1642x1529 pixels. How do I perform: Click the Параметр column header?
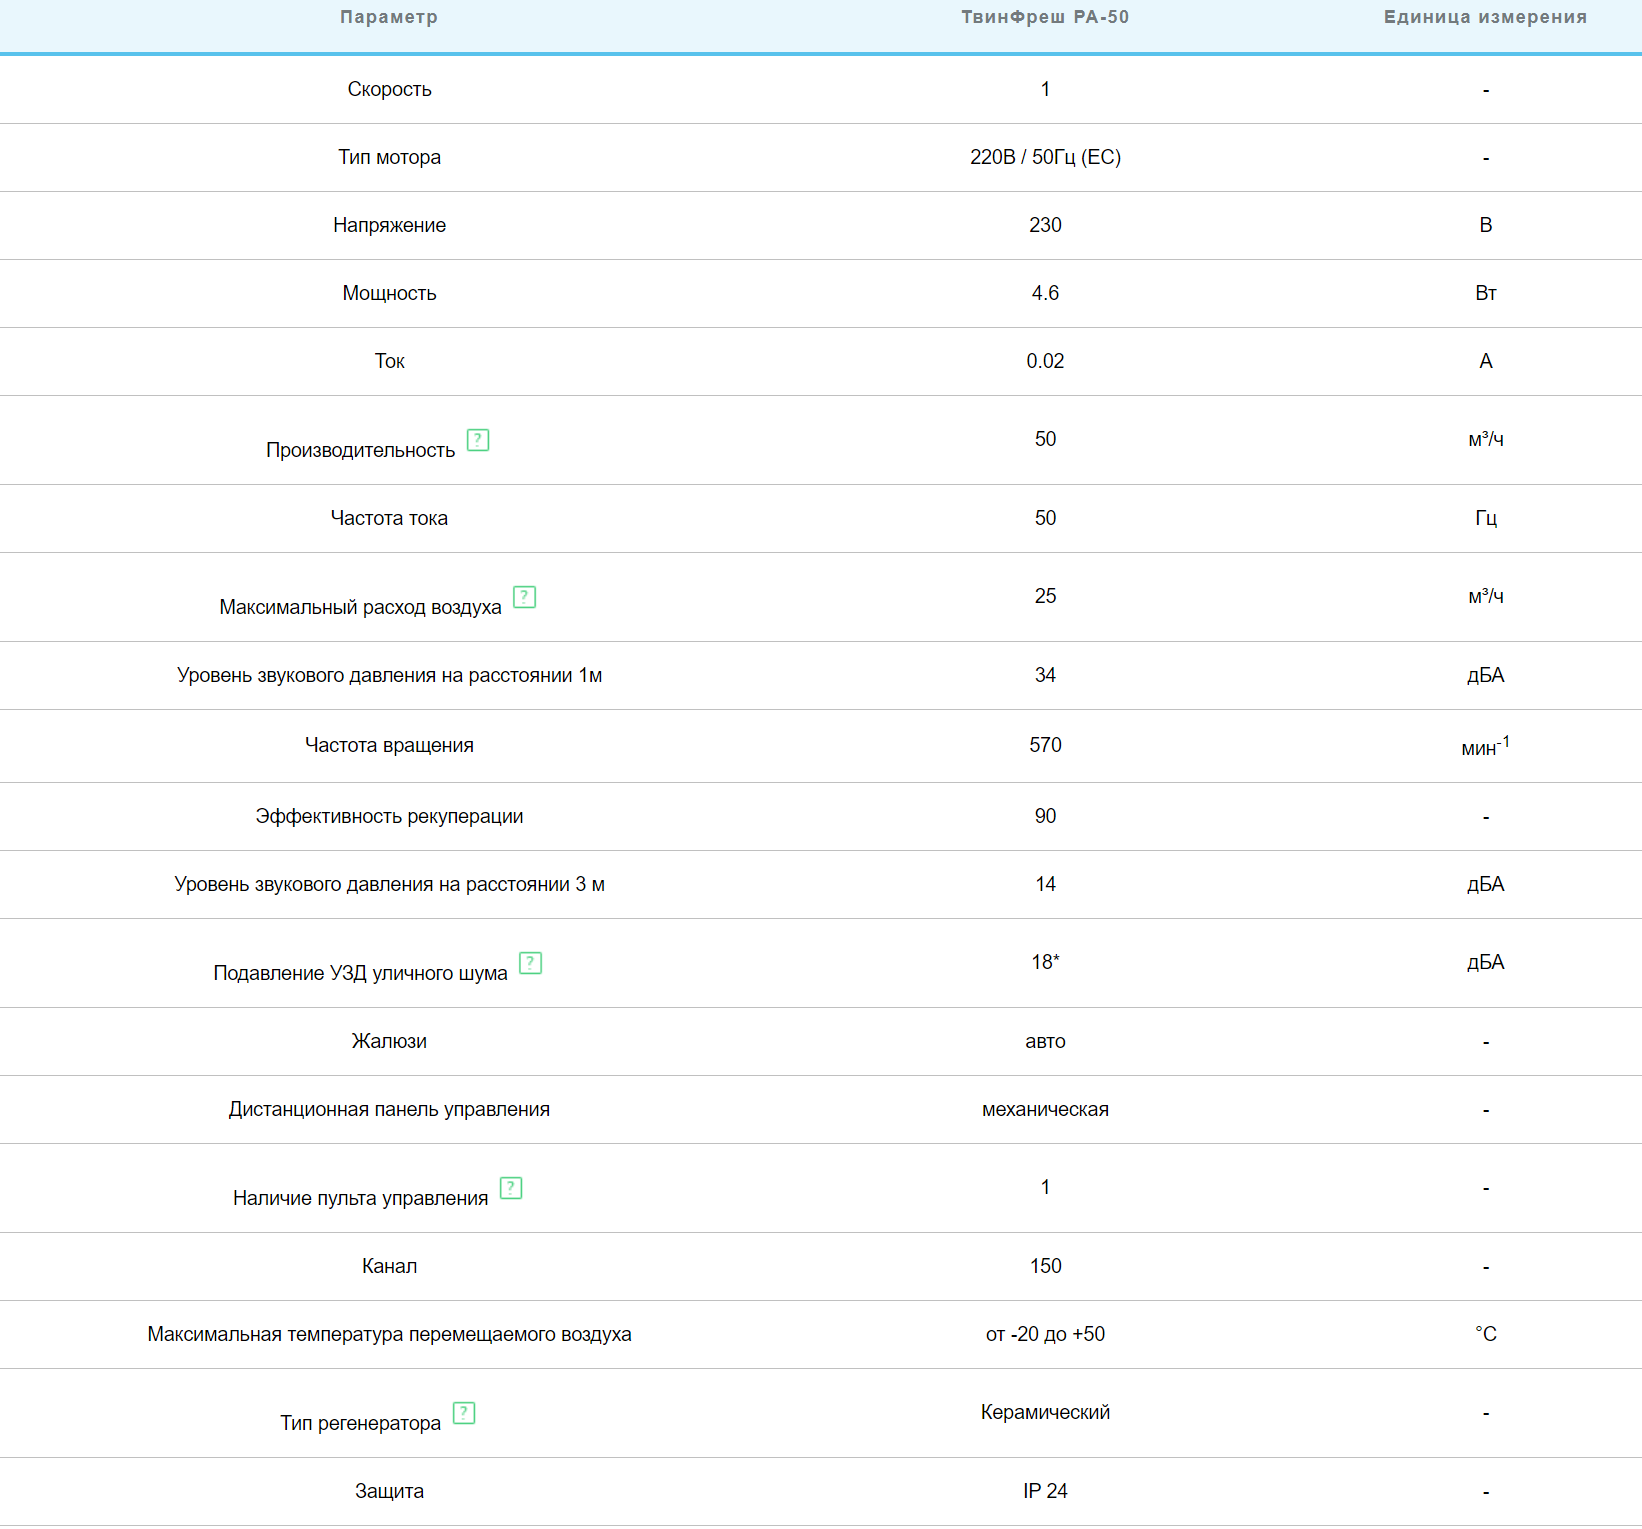click(389, 17)
